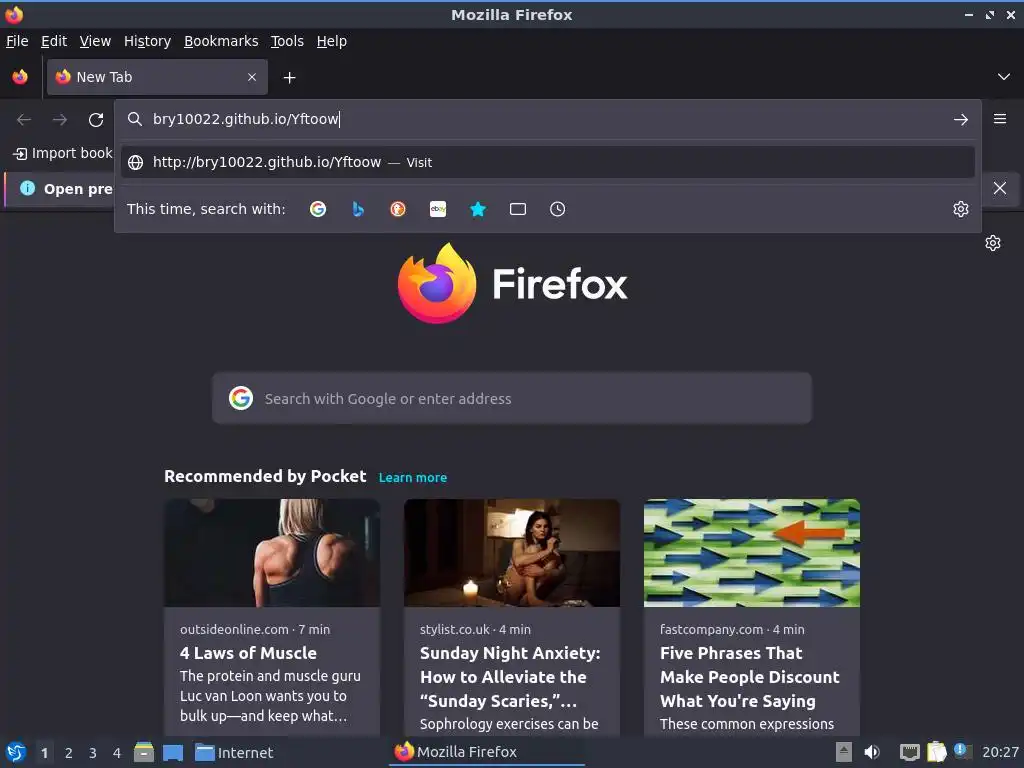Switch to workspace 4 in taskbar
Image resolution: width=1024 pixels, height=768 pixels.
pos(117,753)
